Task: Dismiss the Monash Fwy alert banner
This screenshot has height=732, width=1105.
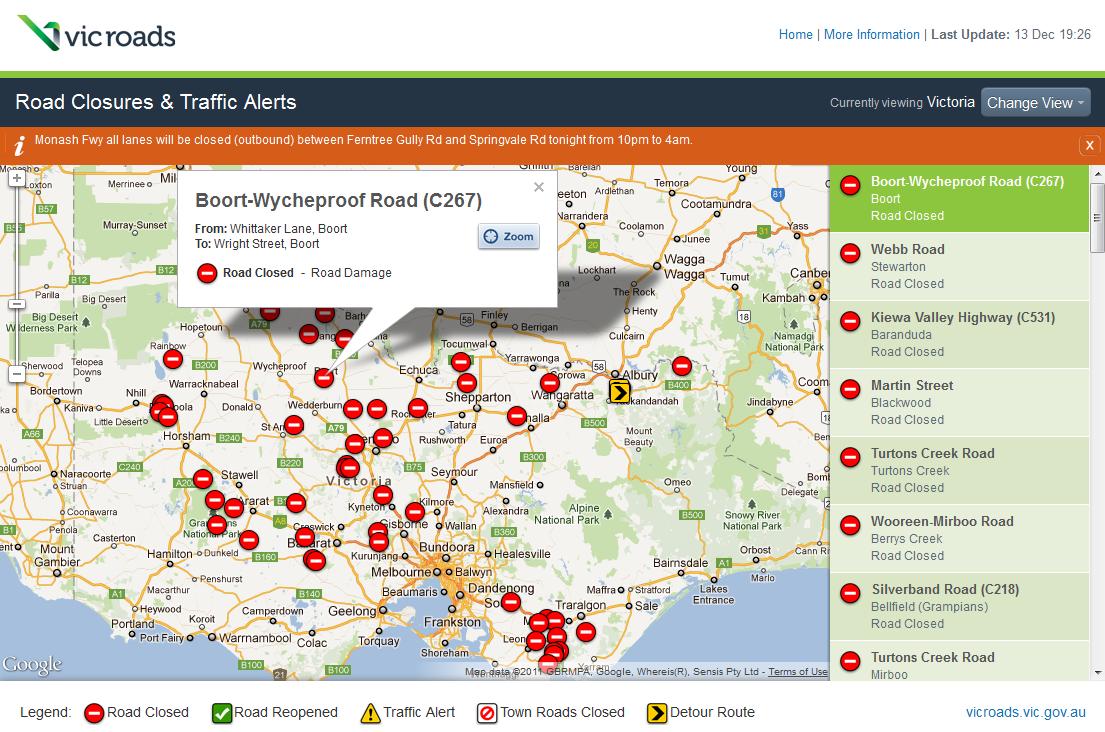Action: [x=1089, y=145]
